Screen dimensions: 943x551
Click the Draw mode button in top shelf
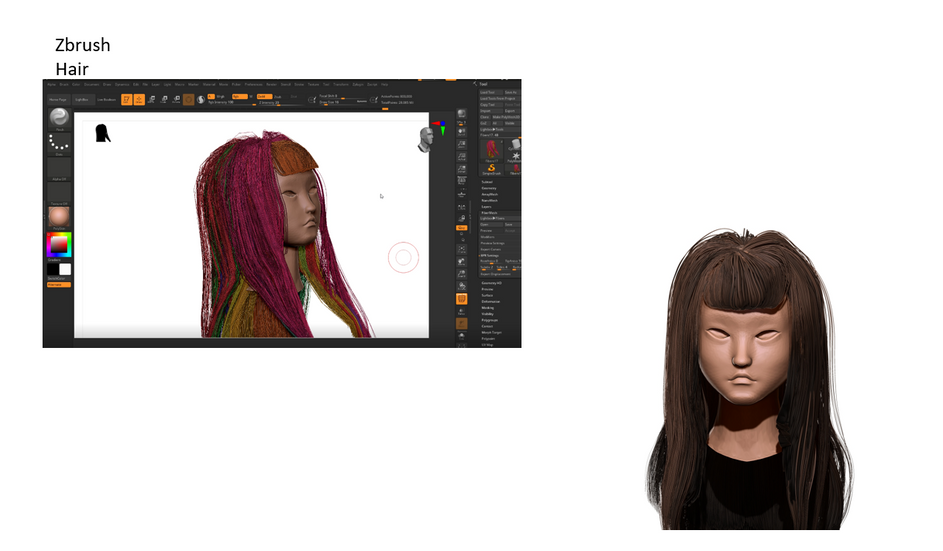(x=139, y=100)
